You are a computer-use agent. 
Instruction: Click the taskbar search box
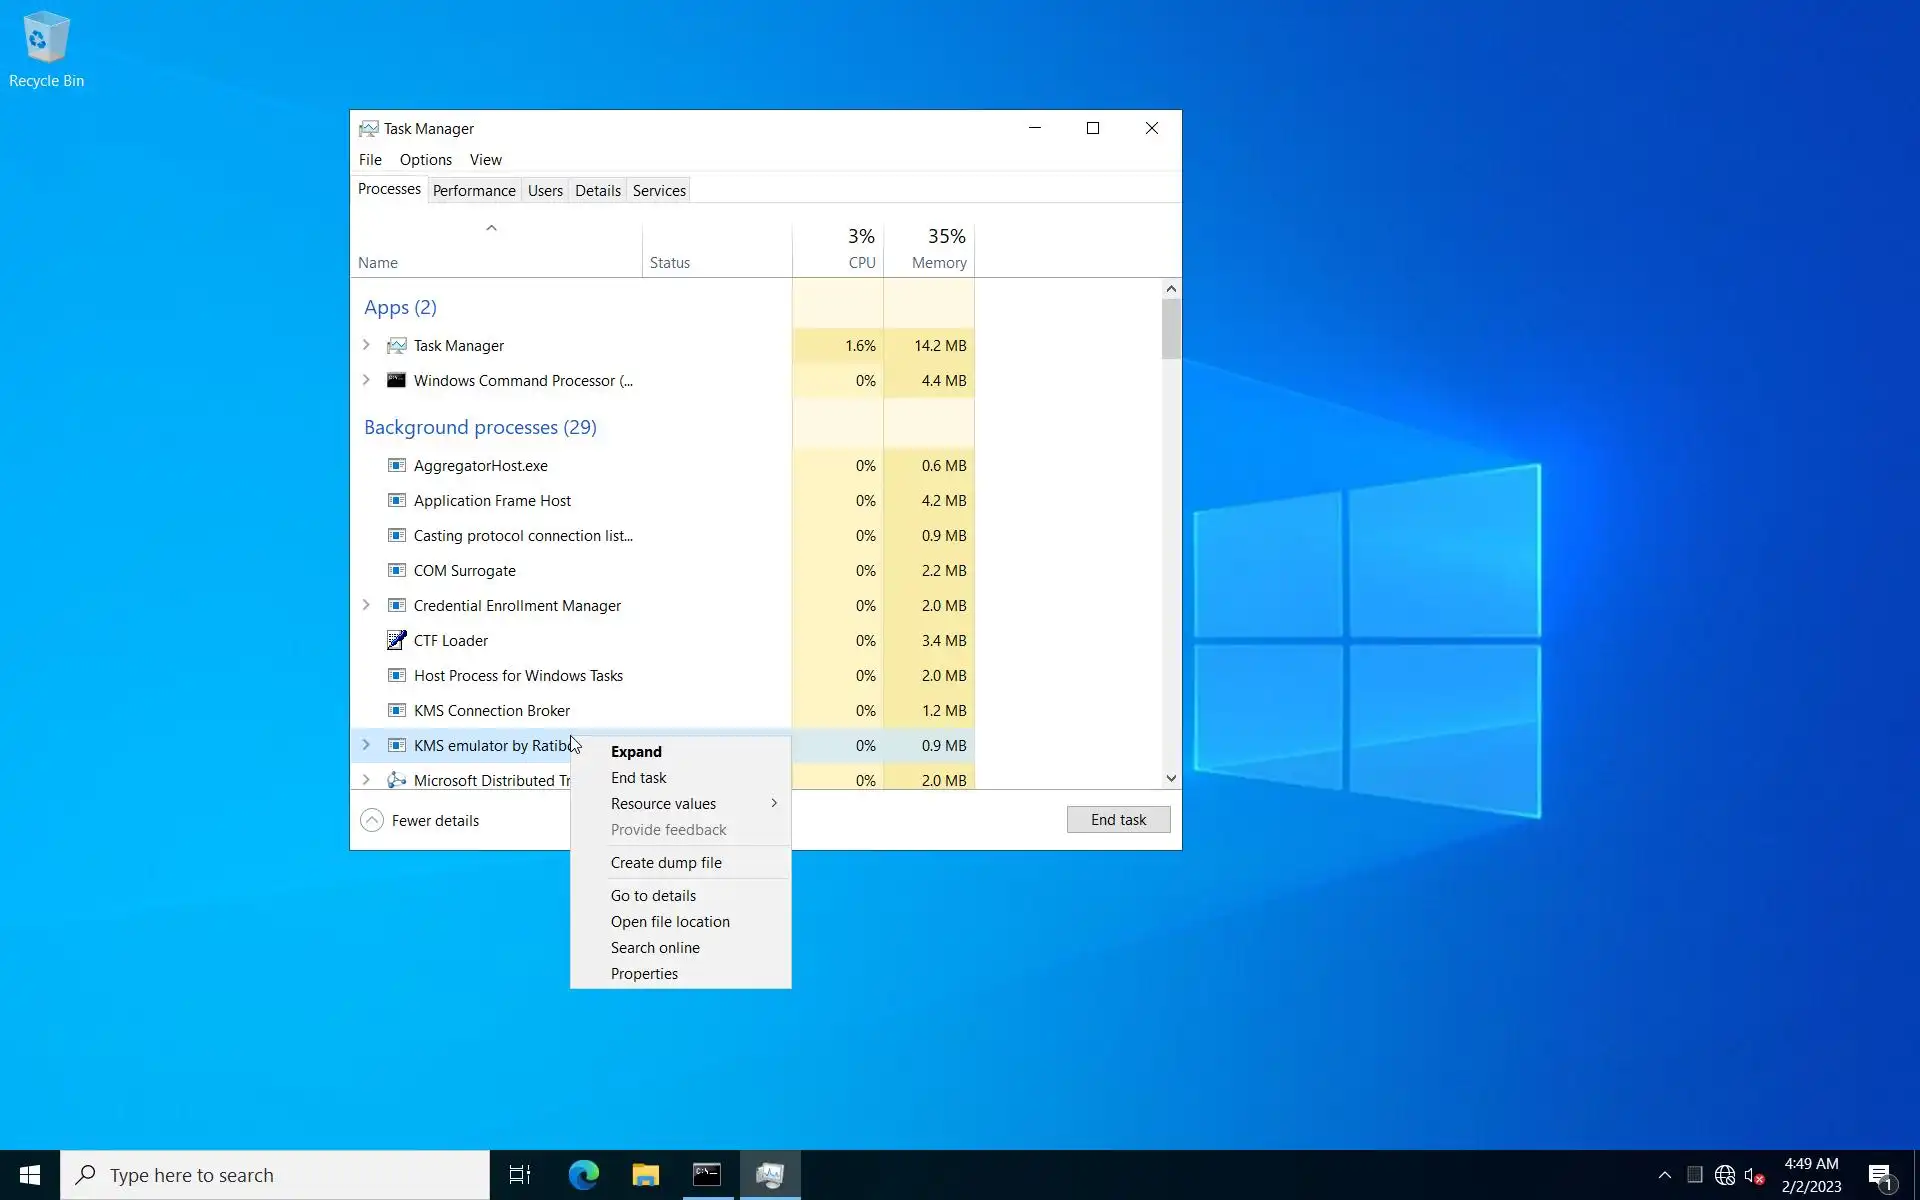click(x=275, y=1175)
